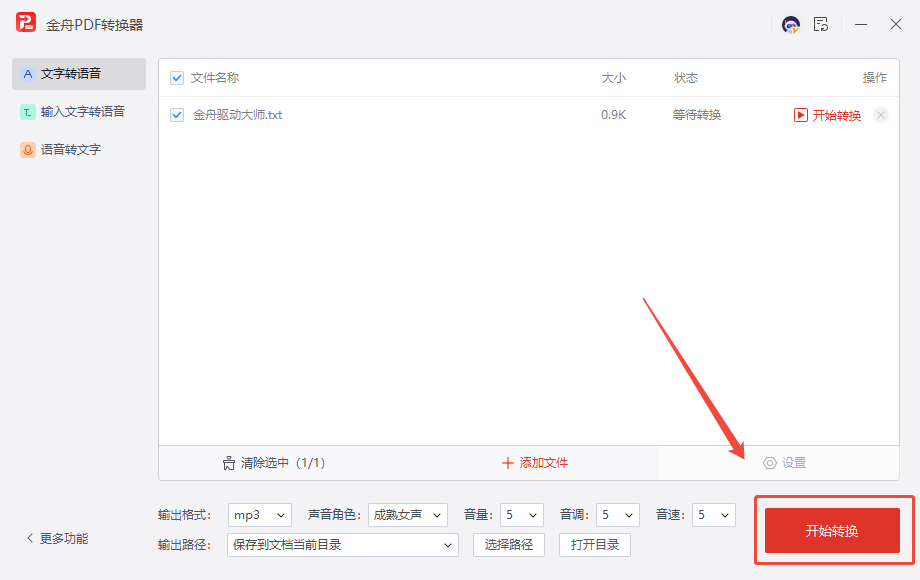The height and width of the screenshot is (580, 920).
Task: Click the 输出格式 label
Action: (x=184, y=515)
